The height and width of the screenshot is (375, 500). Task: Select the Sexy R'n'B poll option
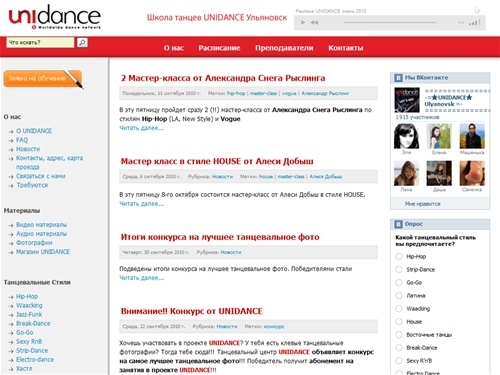pos(399,360)
